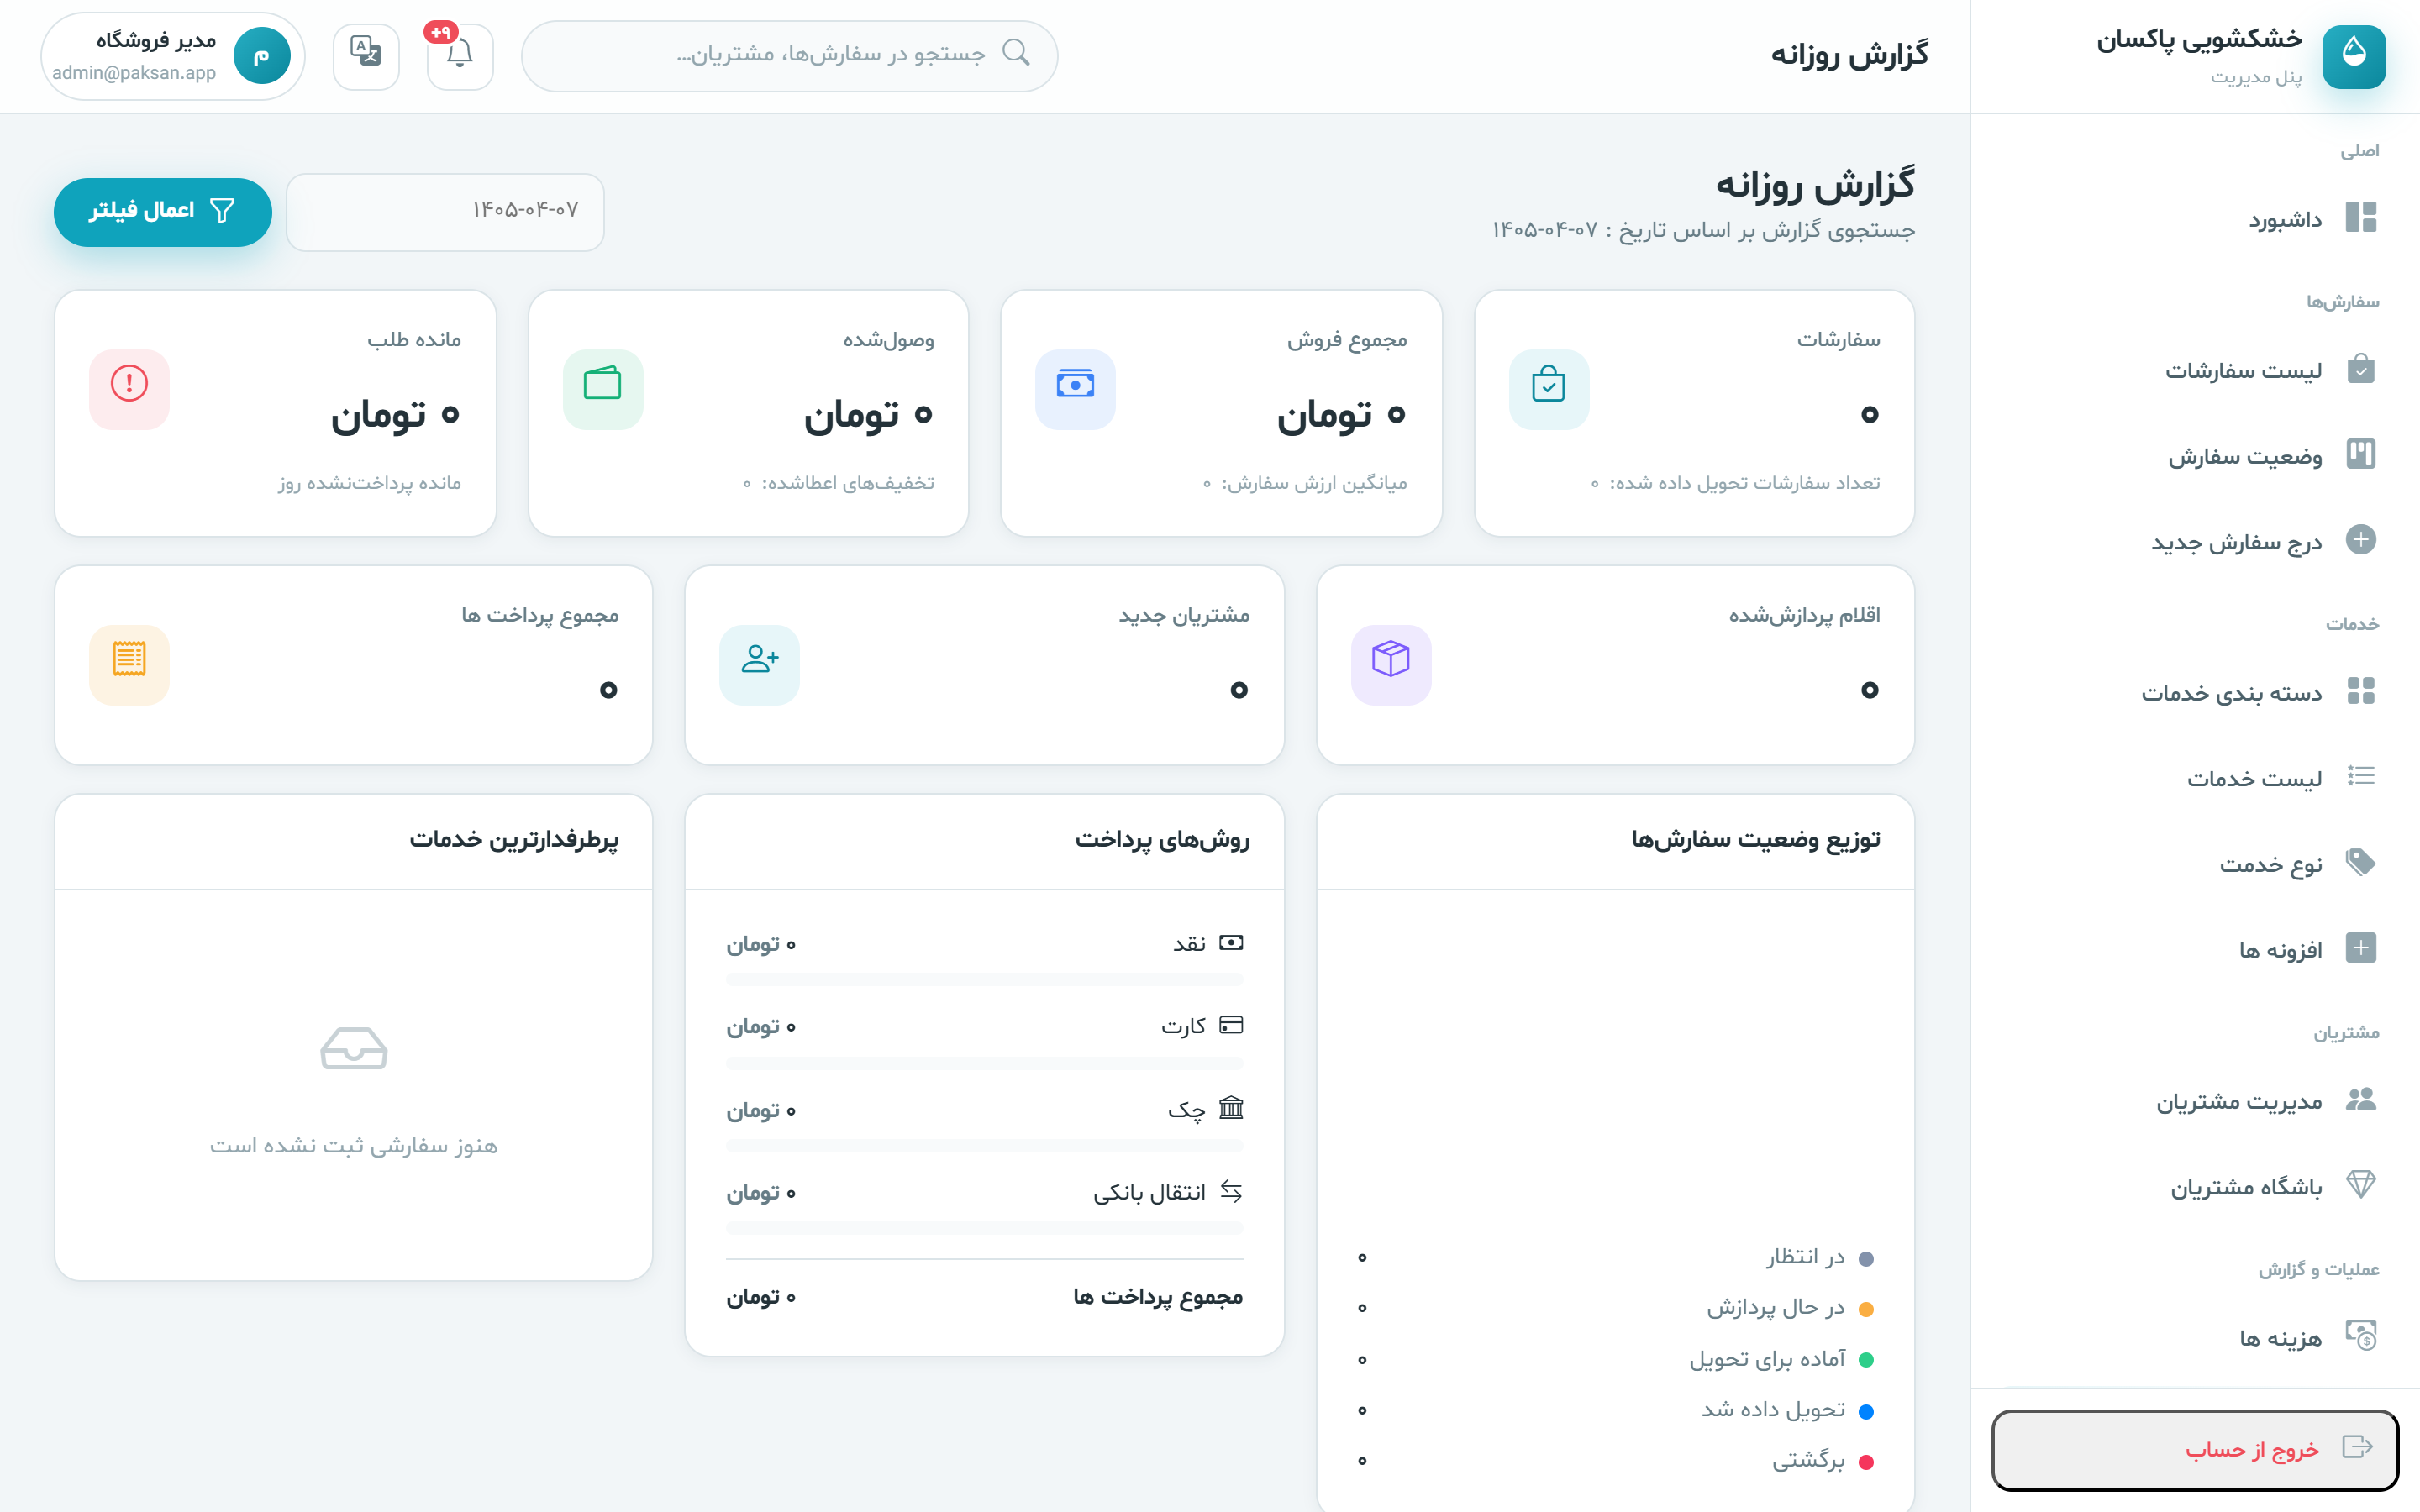The image size is (2420, 1512).
Task: Focus the search orders and customers field
Action: coord(790,56)
